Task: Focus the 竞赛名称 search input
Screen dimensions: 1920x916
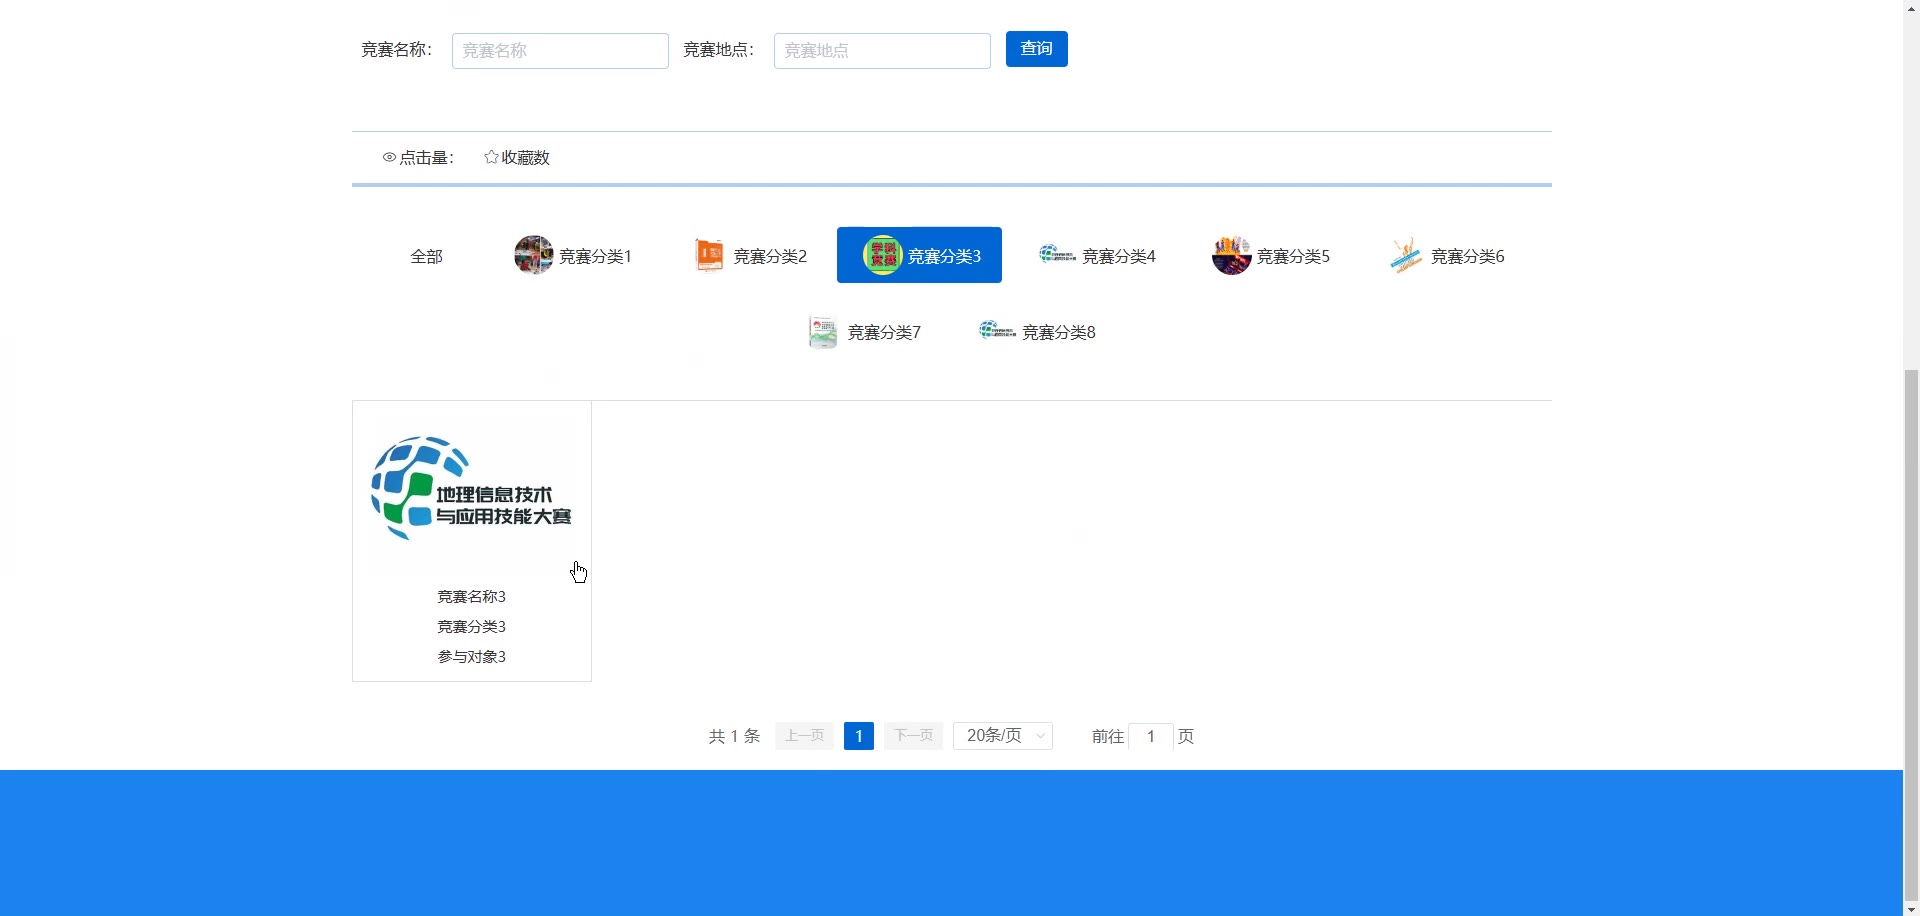Action: pyautogui.click(x=560, y=51)
